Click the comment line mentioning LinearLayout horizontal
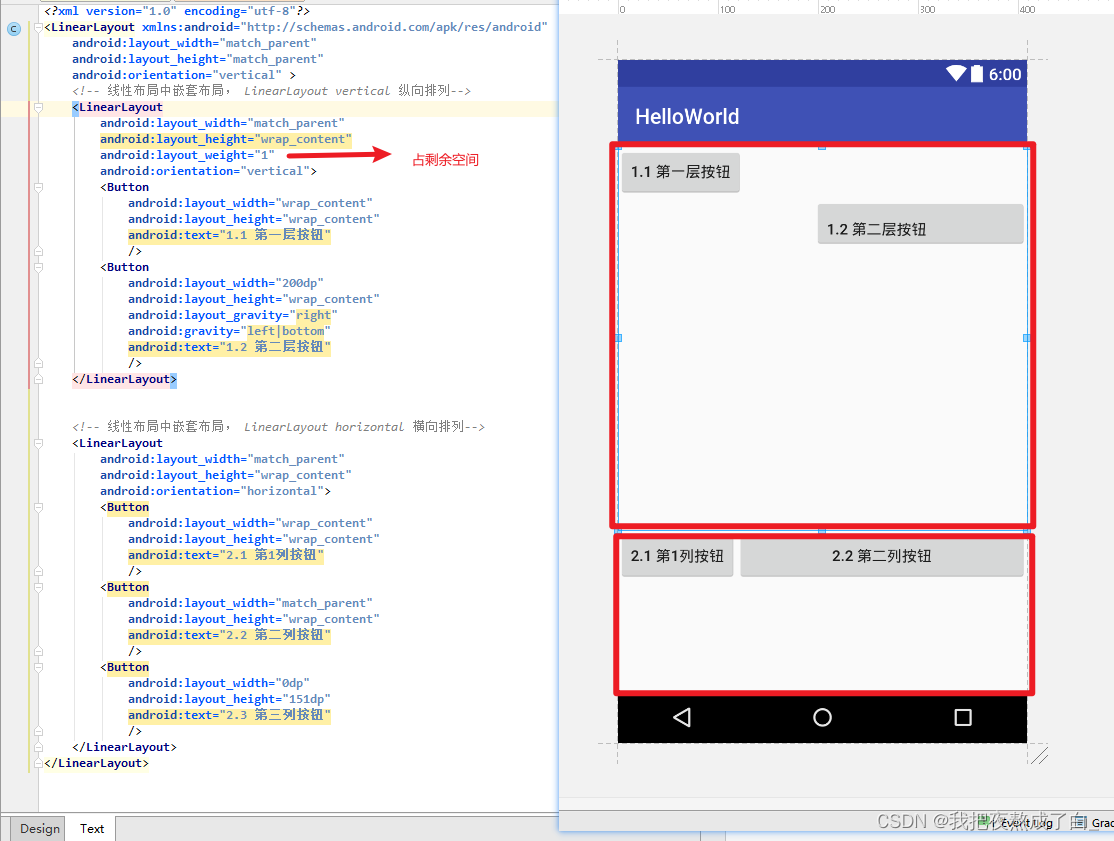 coord(278,427)
